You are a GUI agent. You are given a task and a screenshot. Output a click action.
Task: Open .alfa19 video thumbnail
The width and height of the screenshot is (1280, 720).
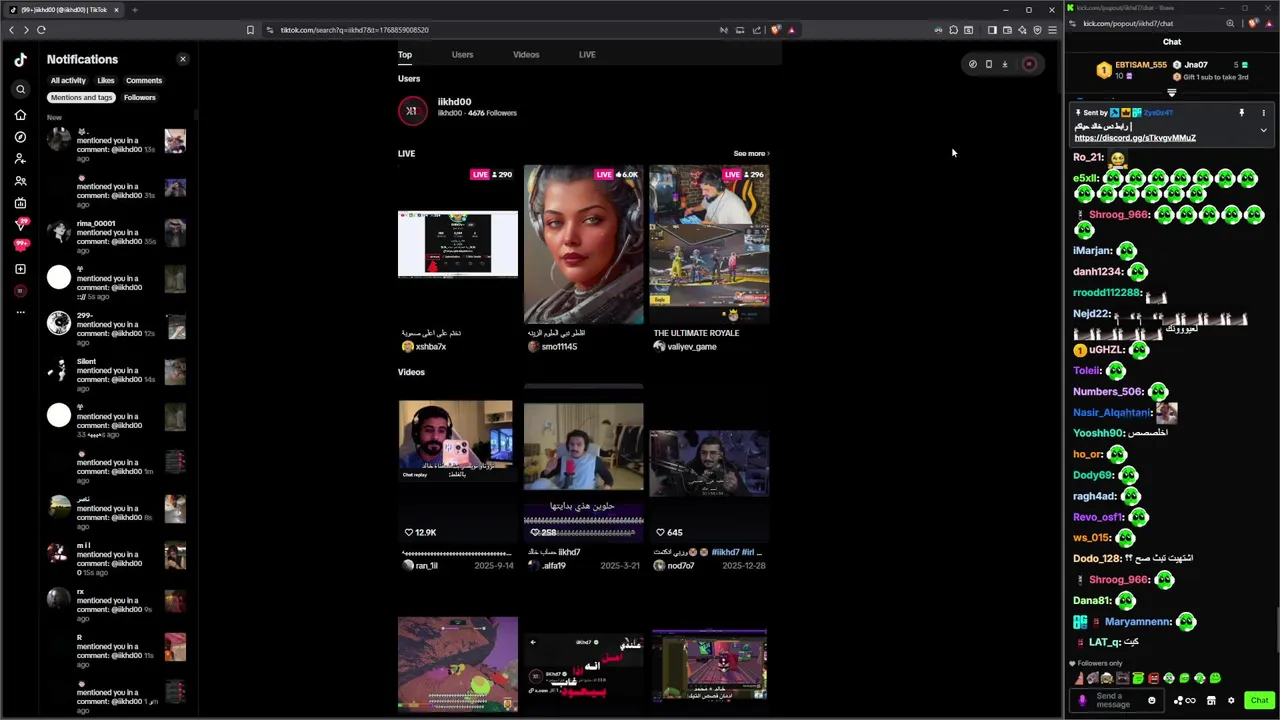(x=584, y=462)
